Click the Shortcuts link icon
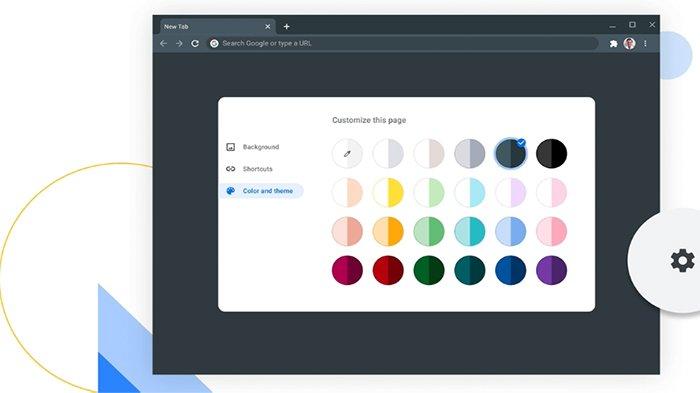Screen dimensions: 700x393 pos(230,169)
